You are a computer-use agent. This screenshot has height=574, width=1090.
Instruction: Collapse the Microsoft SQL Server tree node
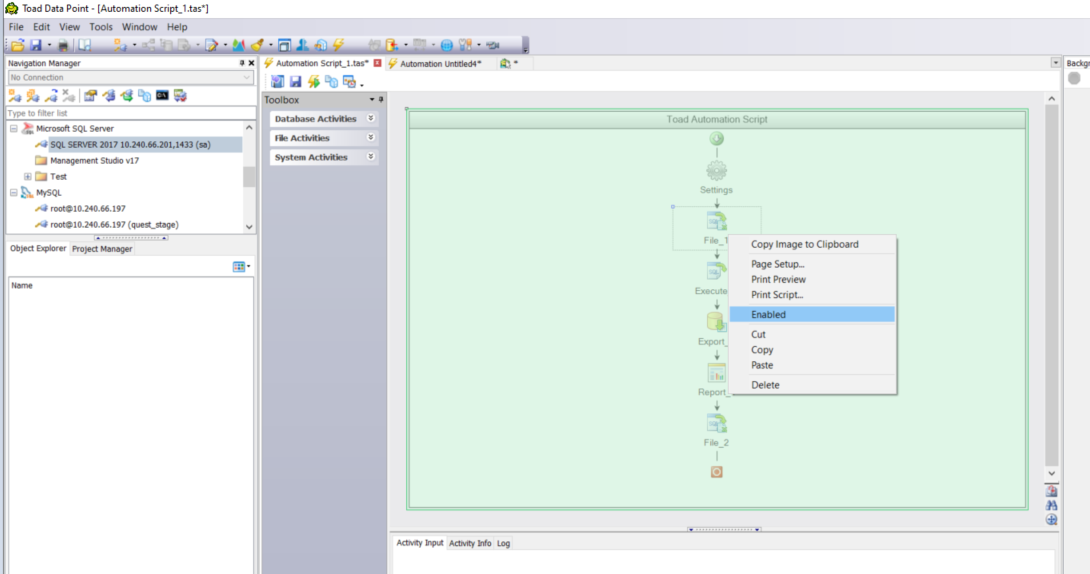pyautogui.click(x=13, y=129)
